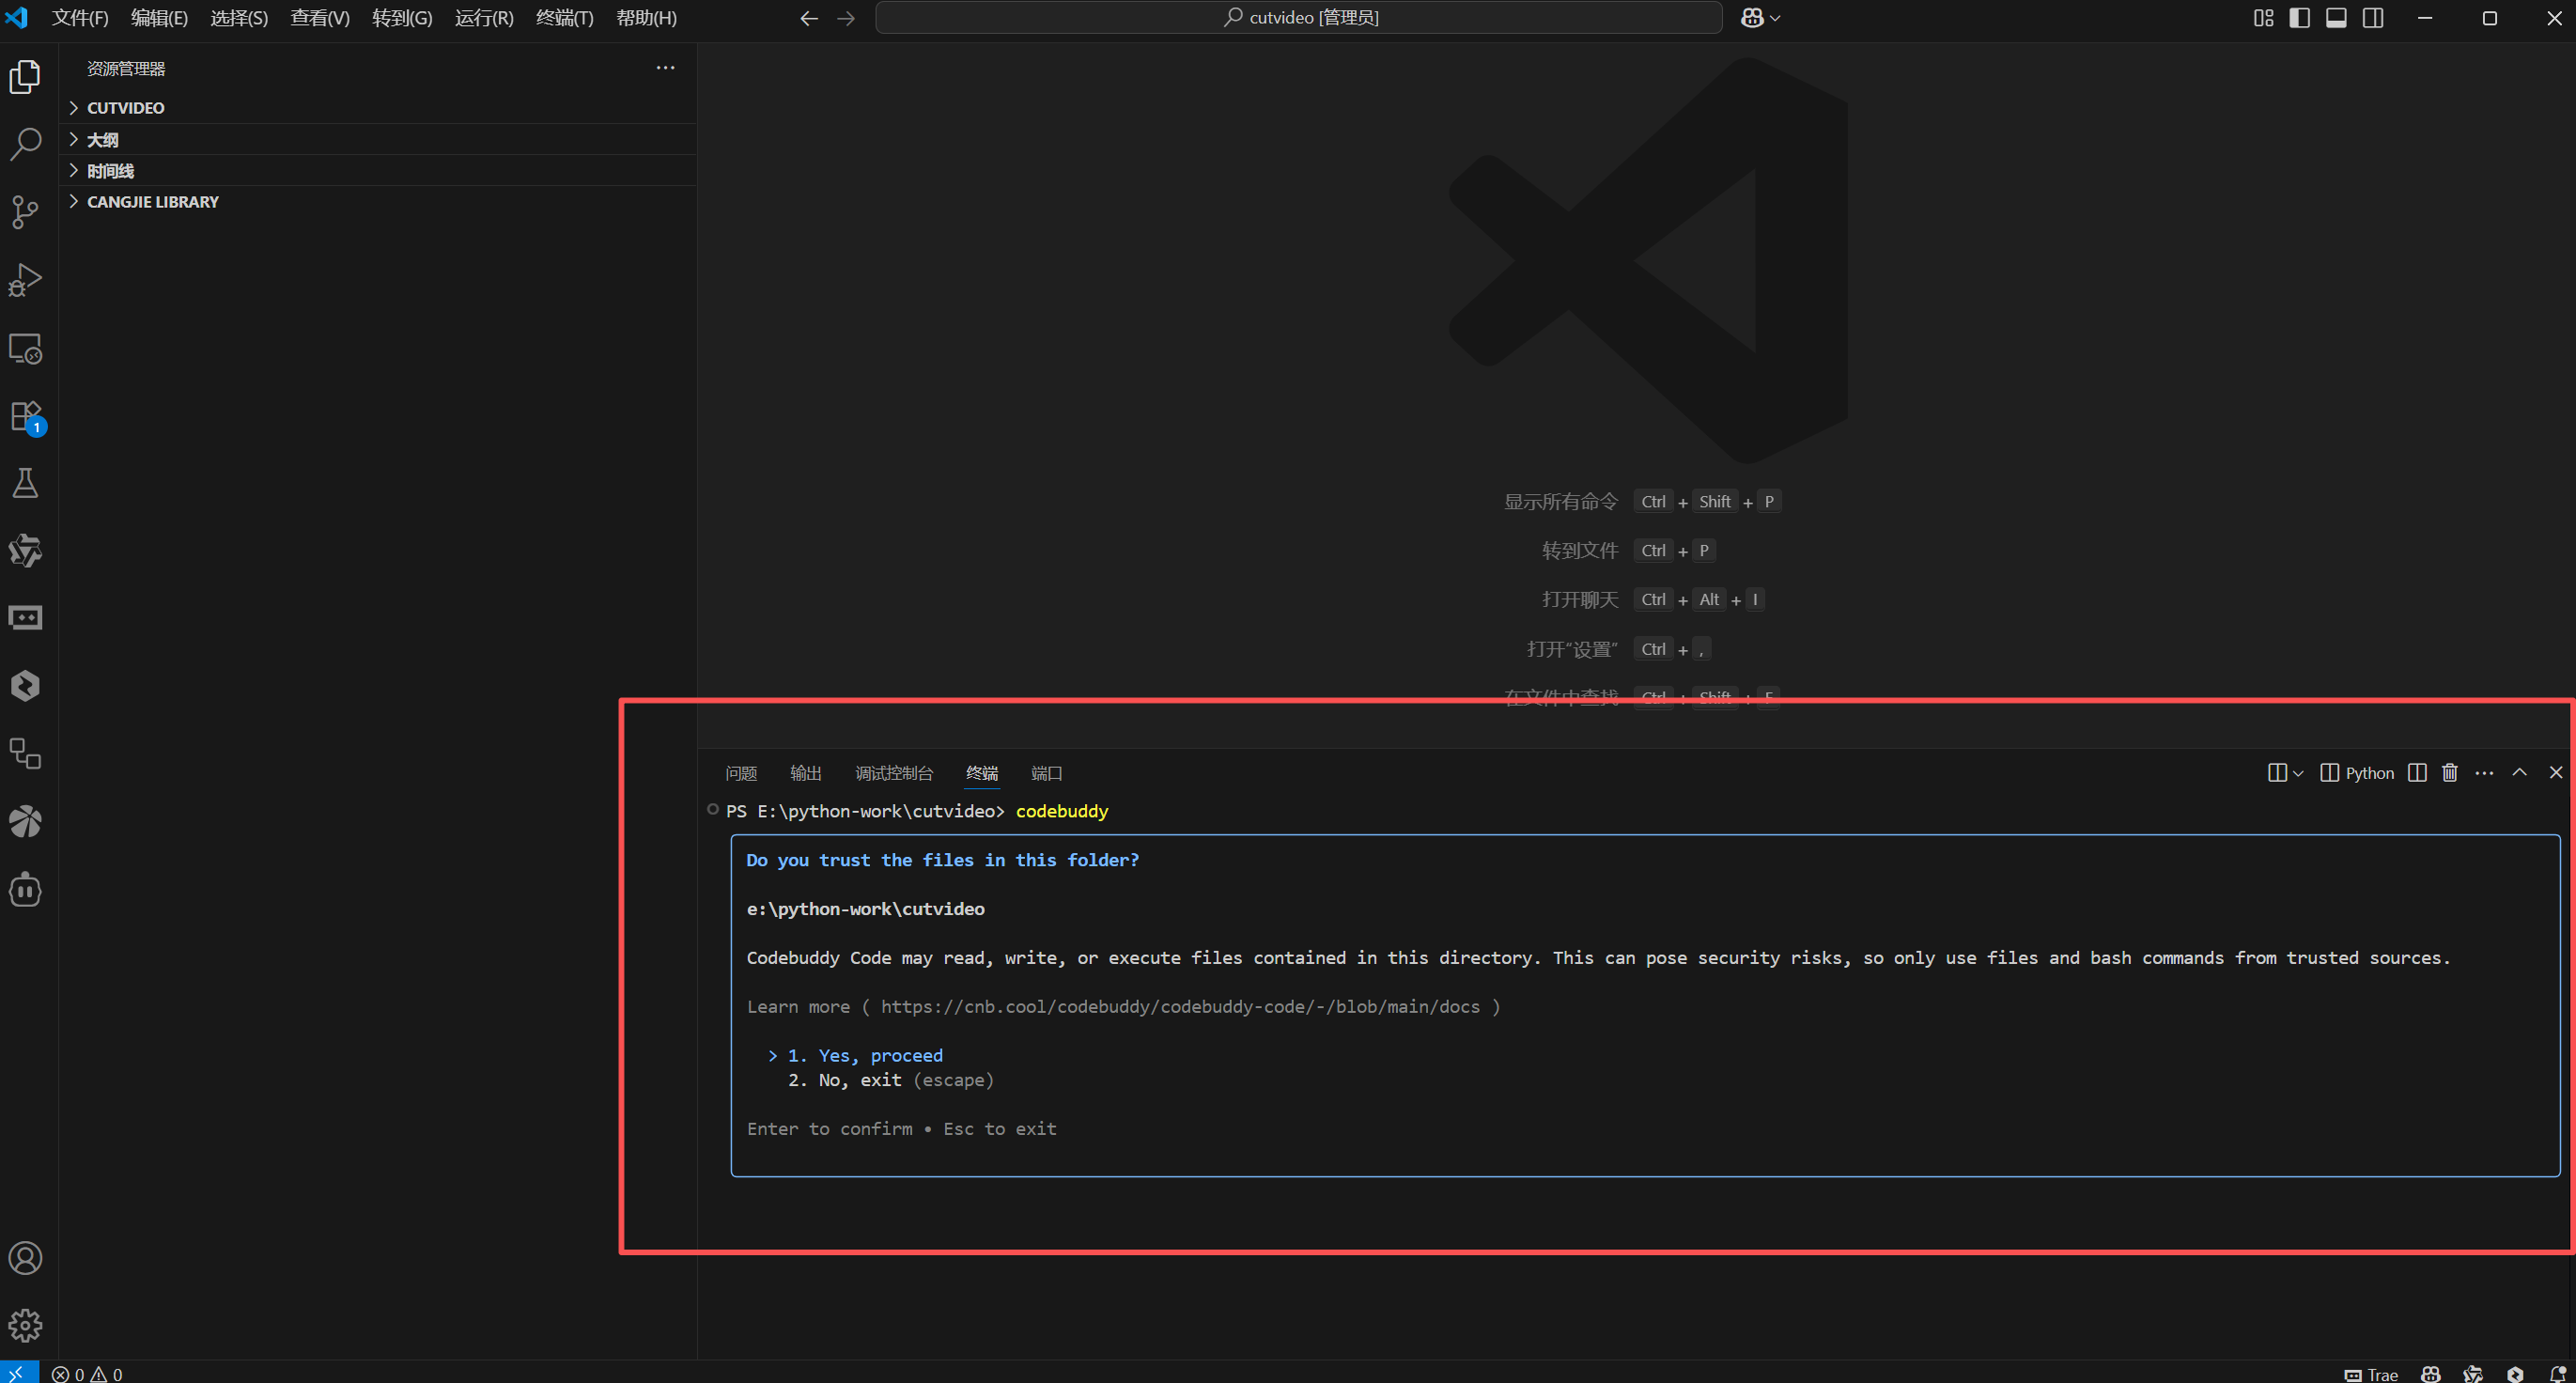Click the trash icon to kill terminal
This screenshot has width=2576, height=1383.
(2449, 773)
